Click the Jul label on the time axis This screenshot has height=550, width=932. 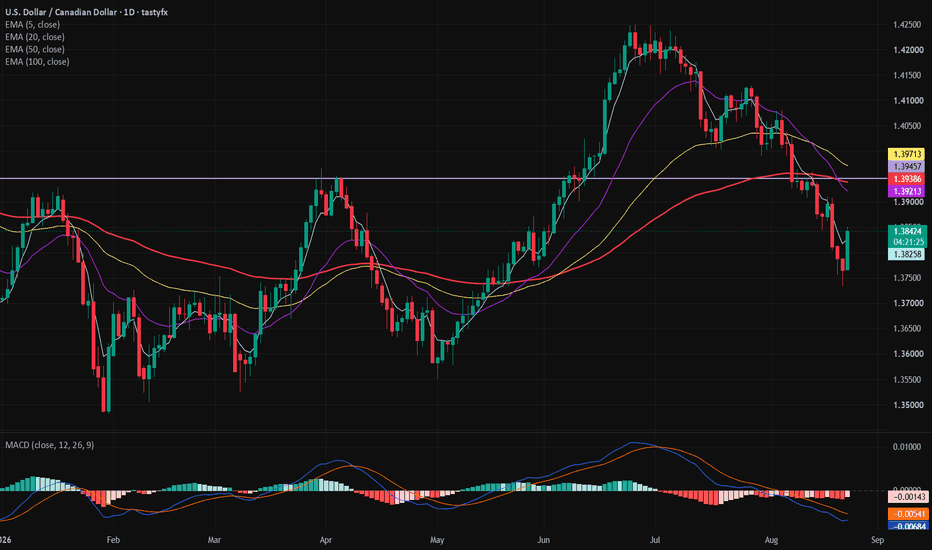click(x=655, y=540)
